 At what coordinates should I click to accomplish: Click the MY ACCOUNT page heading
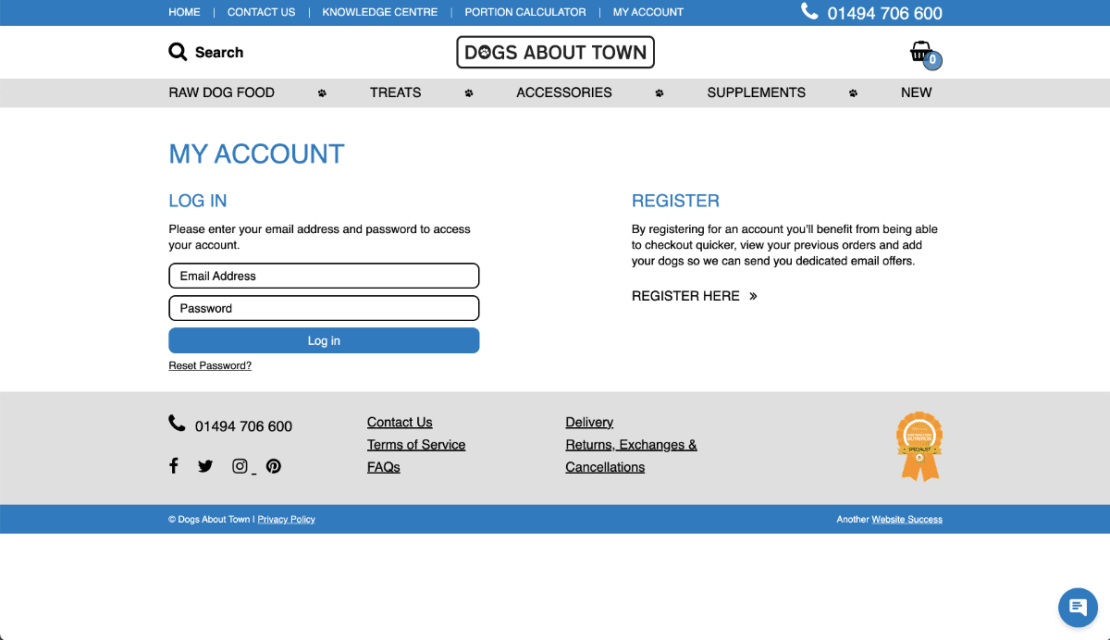(x=256, y=154)
